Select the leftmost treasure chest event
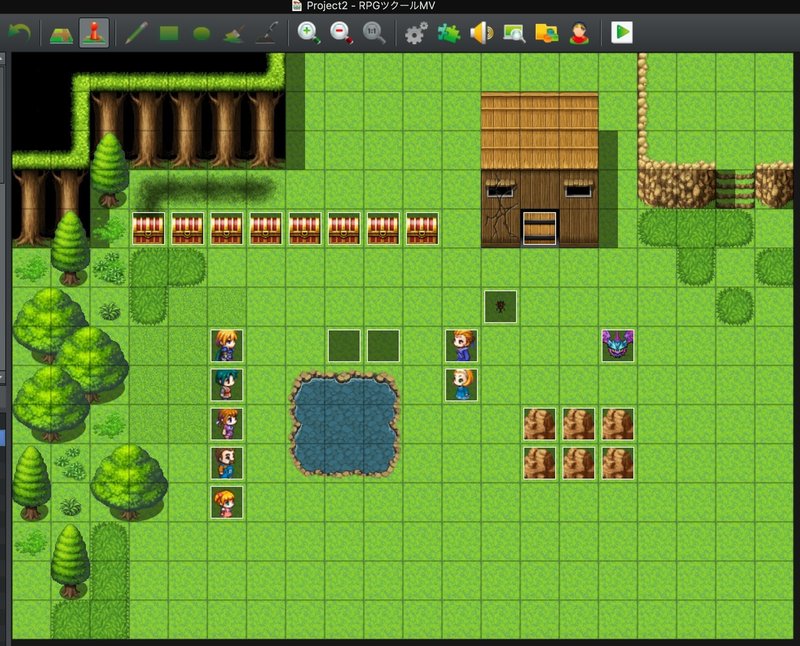800x646 pixels. click(148, 228)
